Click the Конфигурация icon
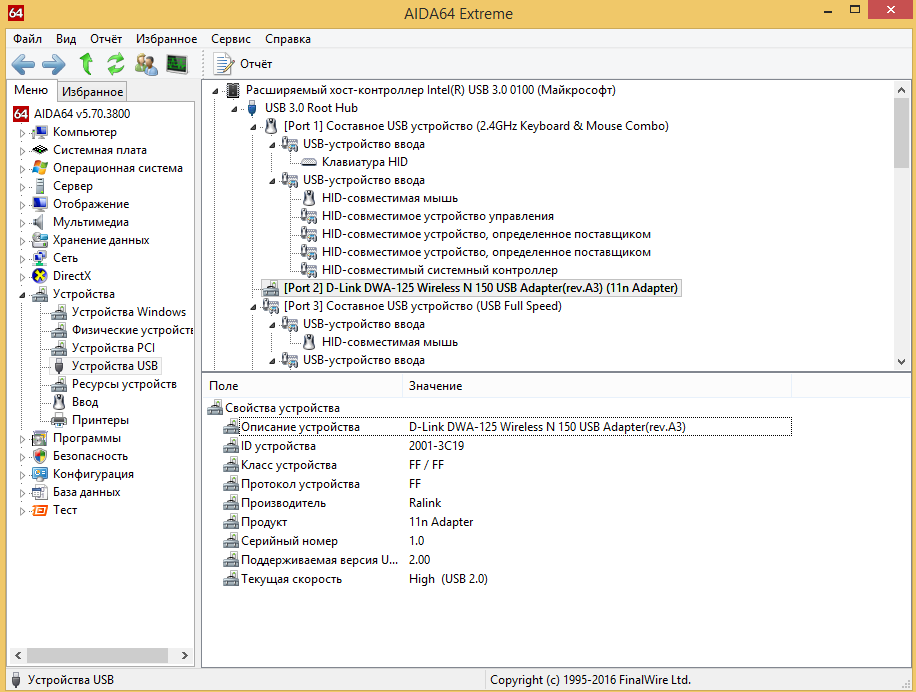Screen dimensions: 916x692 (40, 474)
